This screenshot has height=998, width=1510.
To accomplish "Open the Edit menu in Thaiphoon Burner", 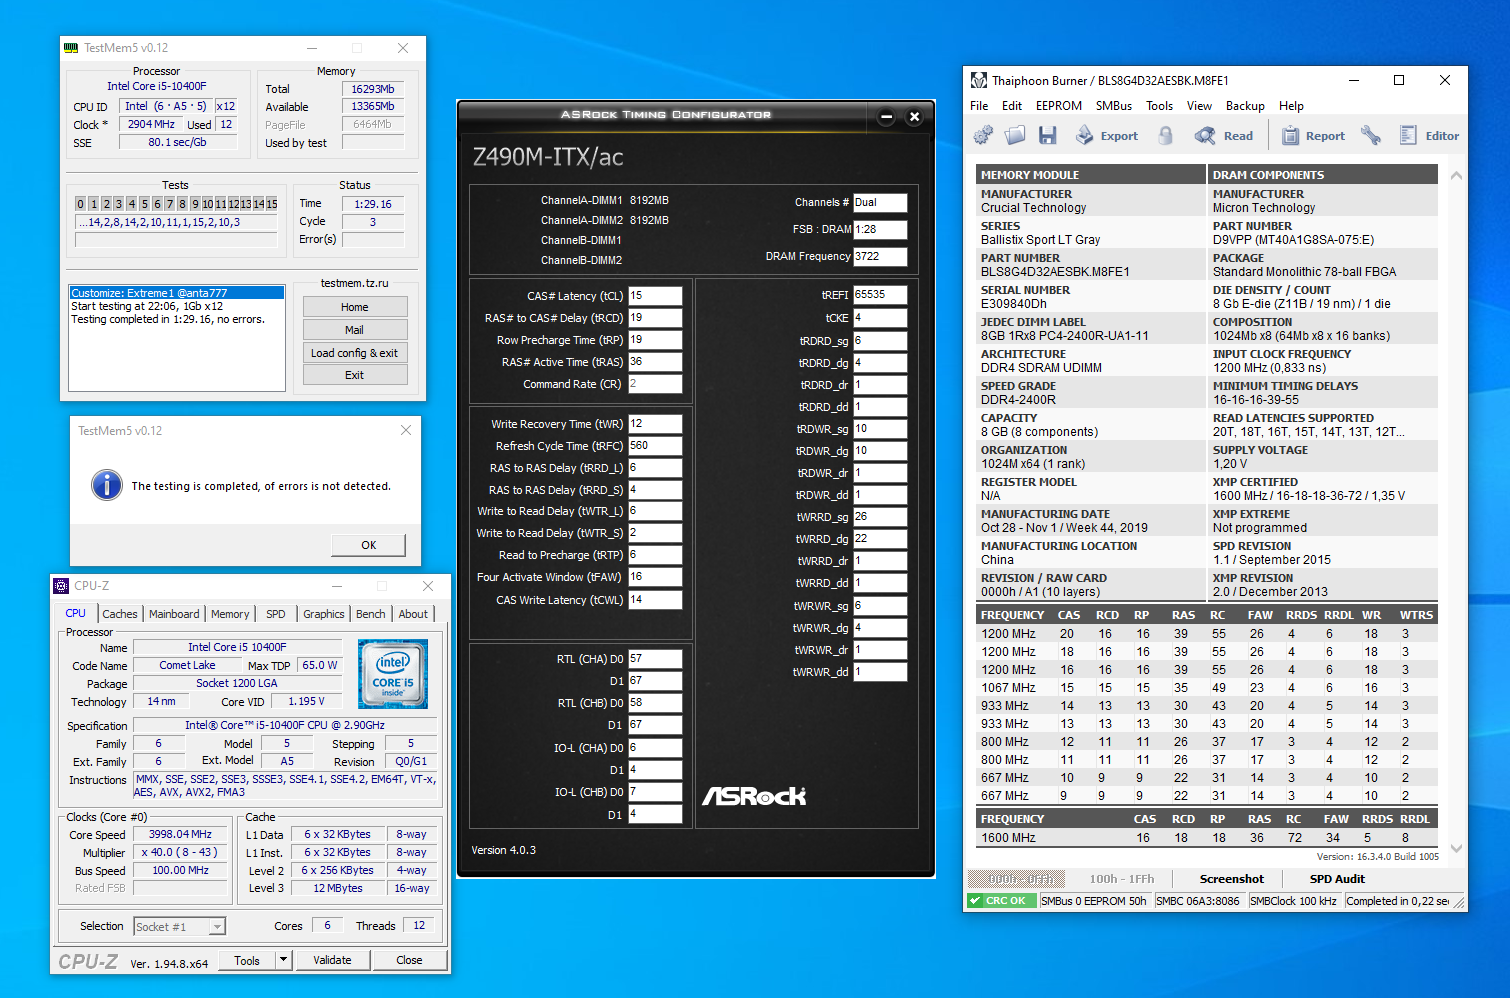I will click(x=1012, y=106).
